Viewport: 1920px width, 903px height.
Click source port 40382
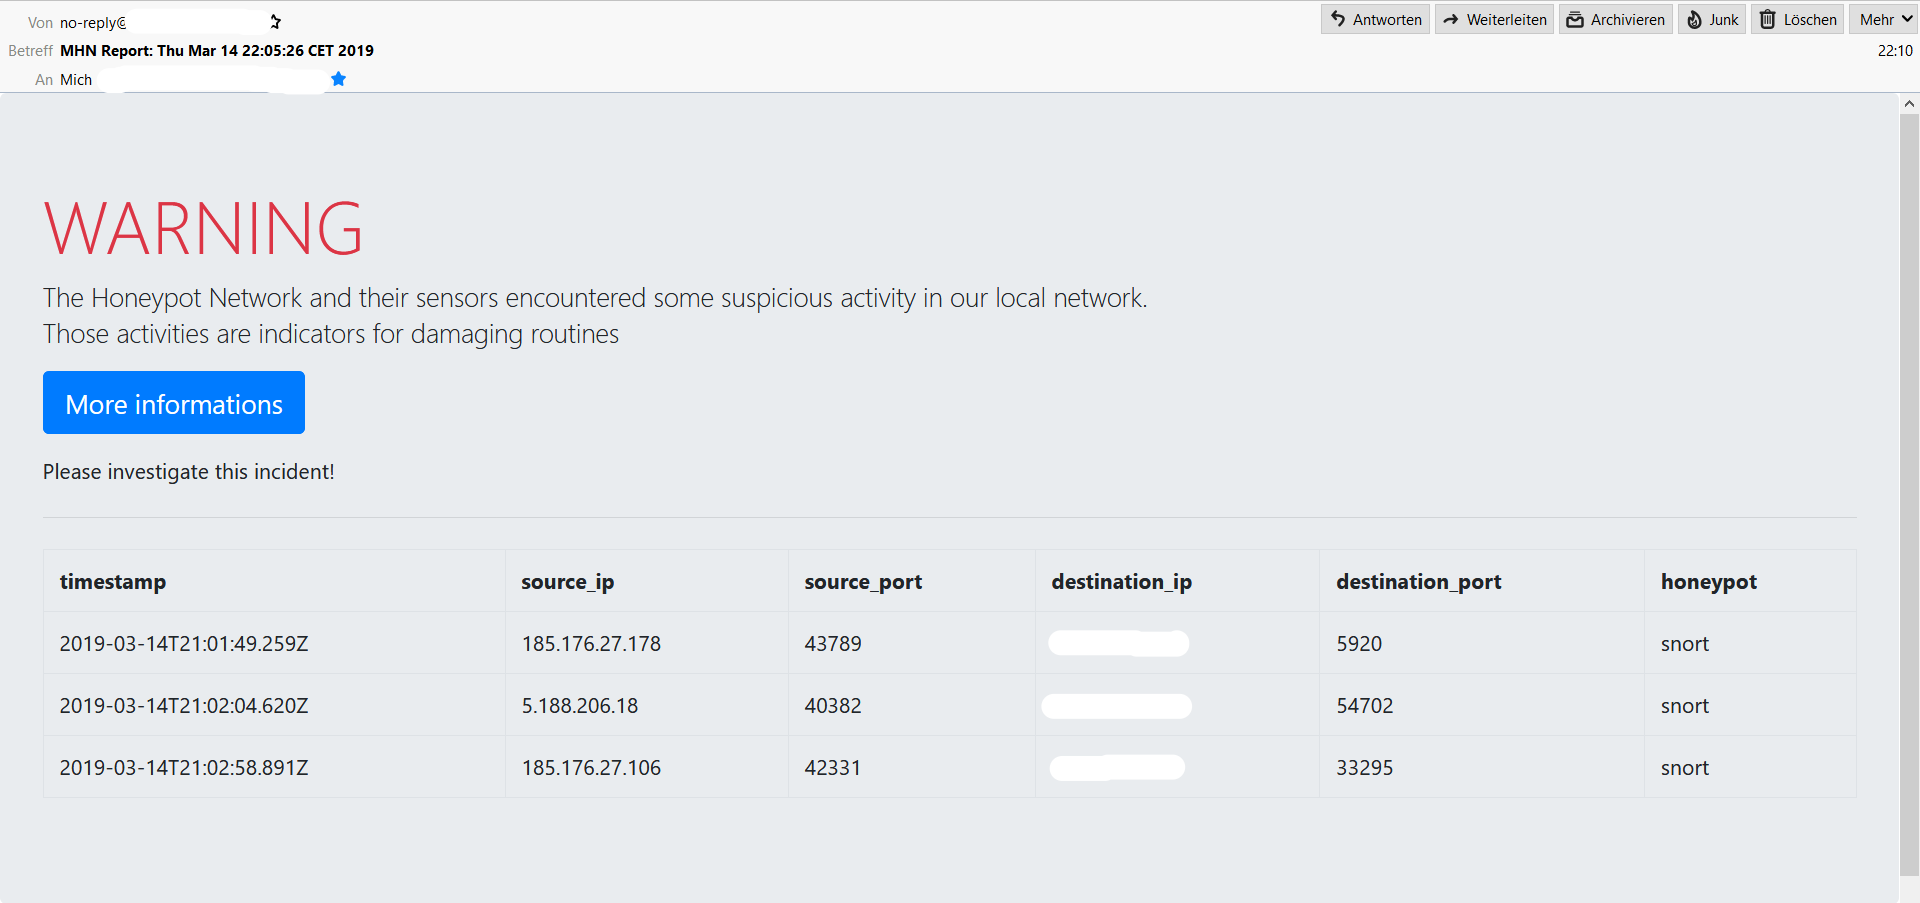[x=833, y=706]
